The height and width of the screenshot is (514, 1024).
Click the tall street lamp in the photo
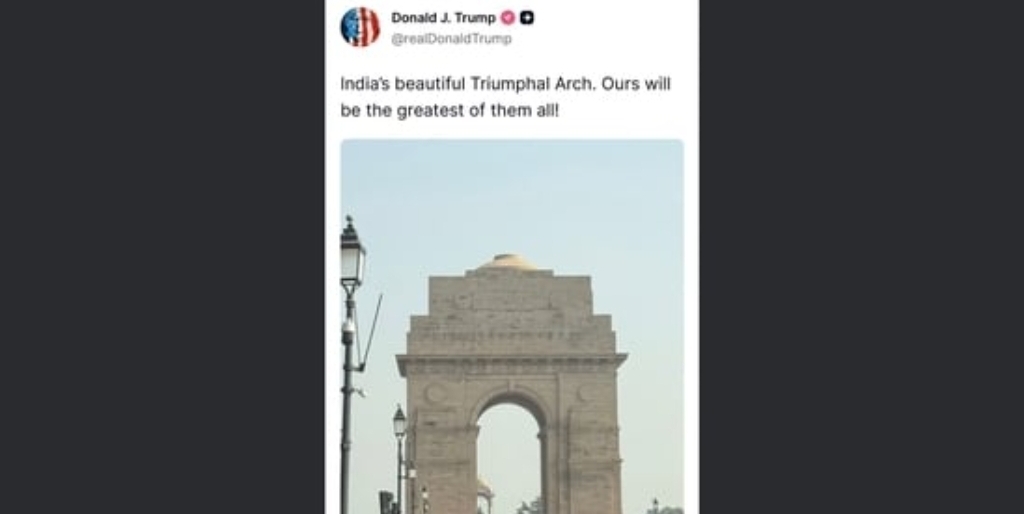[x=352, y=366]
